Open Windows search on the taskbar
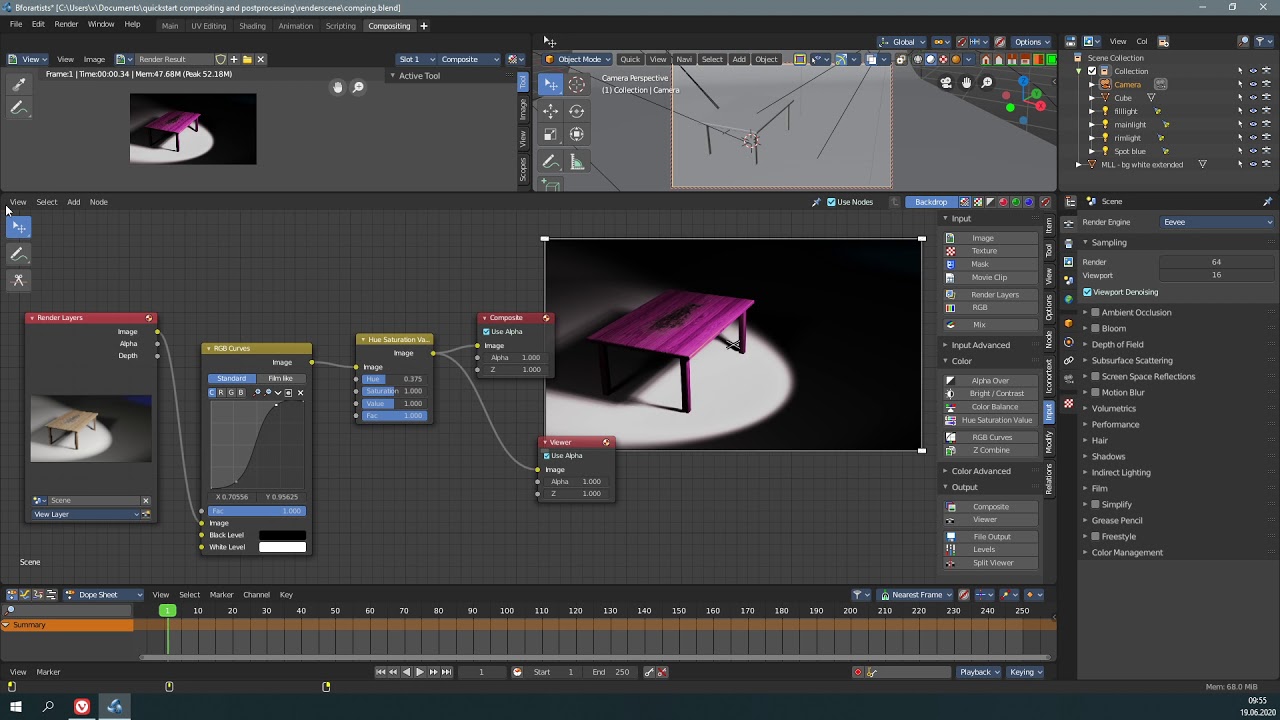Screen dimensions: 1280x720 coord(48,707)
